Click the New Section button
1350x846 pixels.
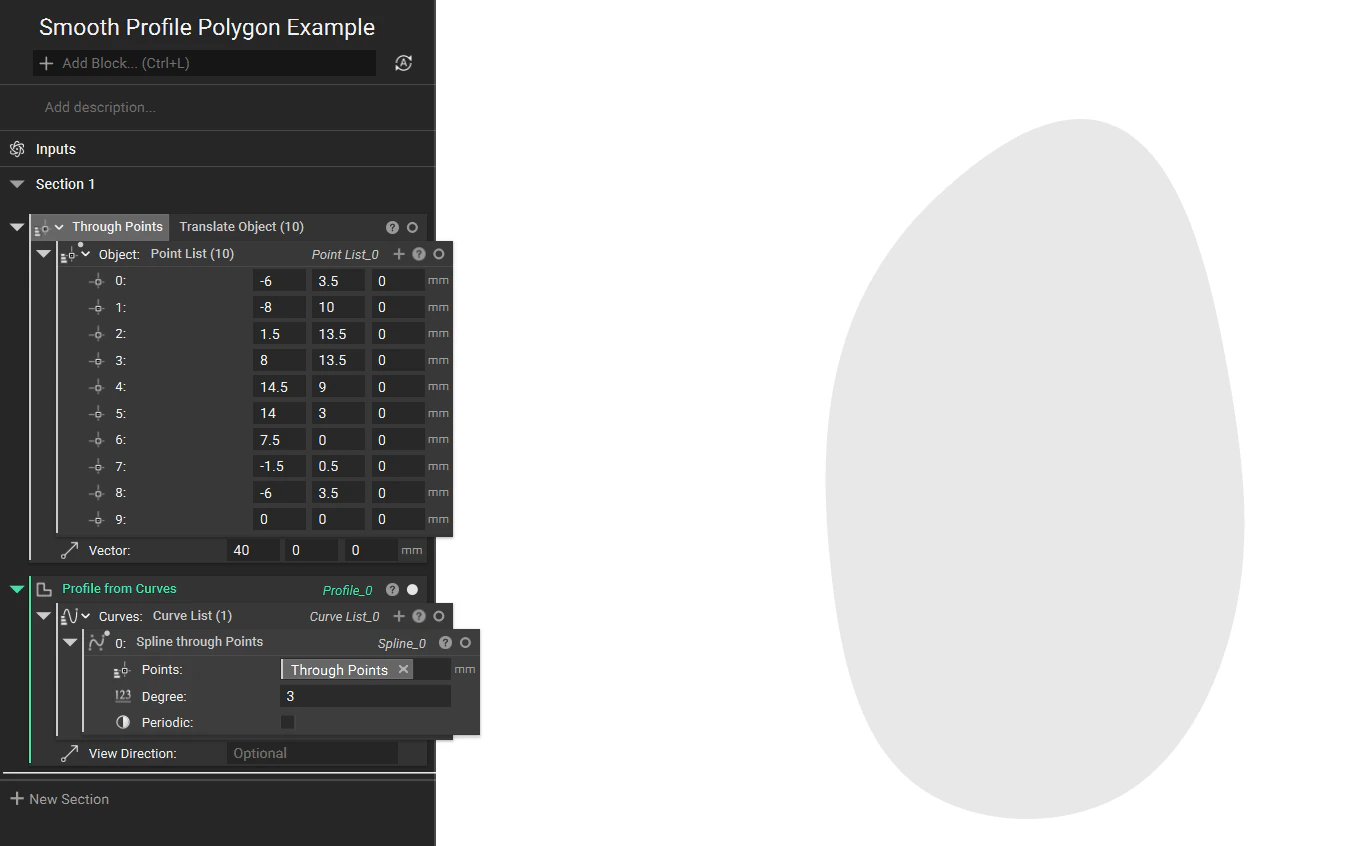point(60,798)
